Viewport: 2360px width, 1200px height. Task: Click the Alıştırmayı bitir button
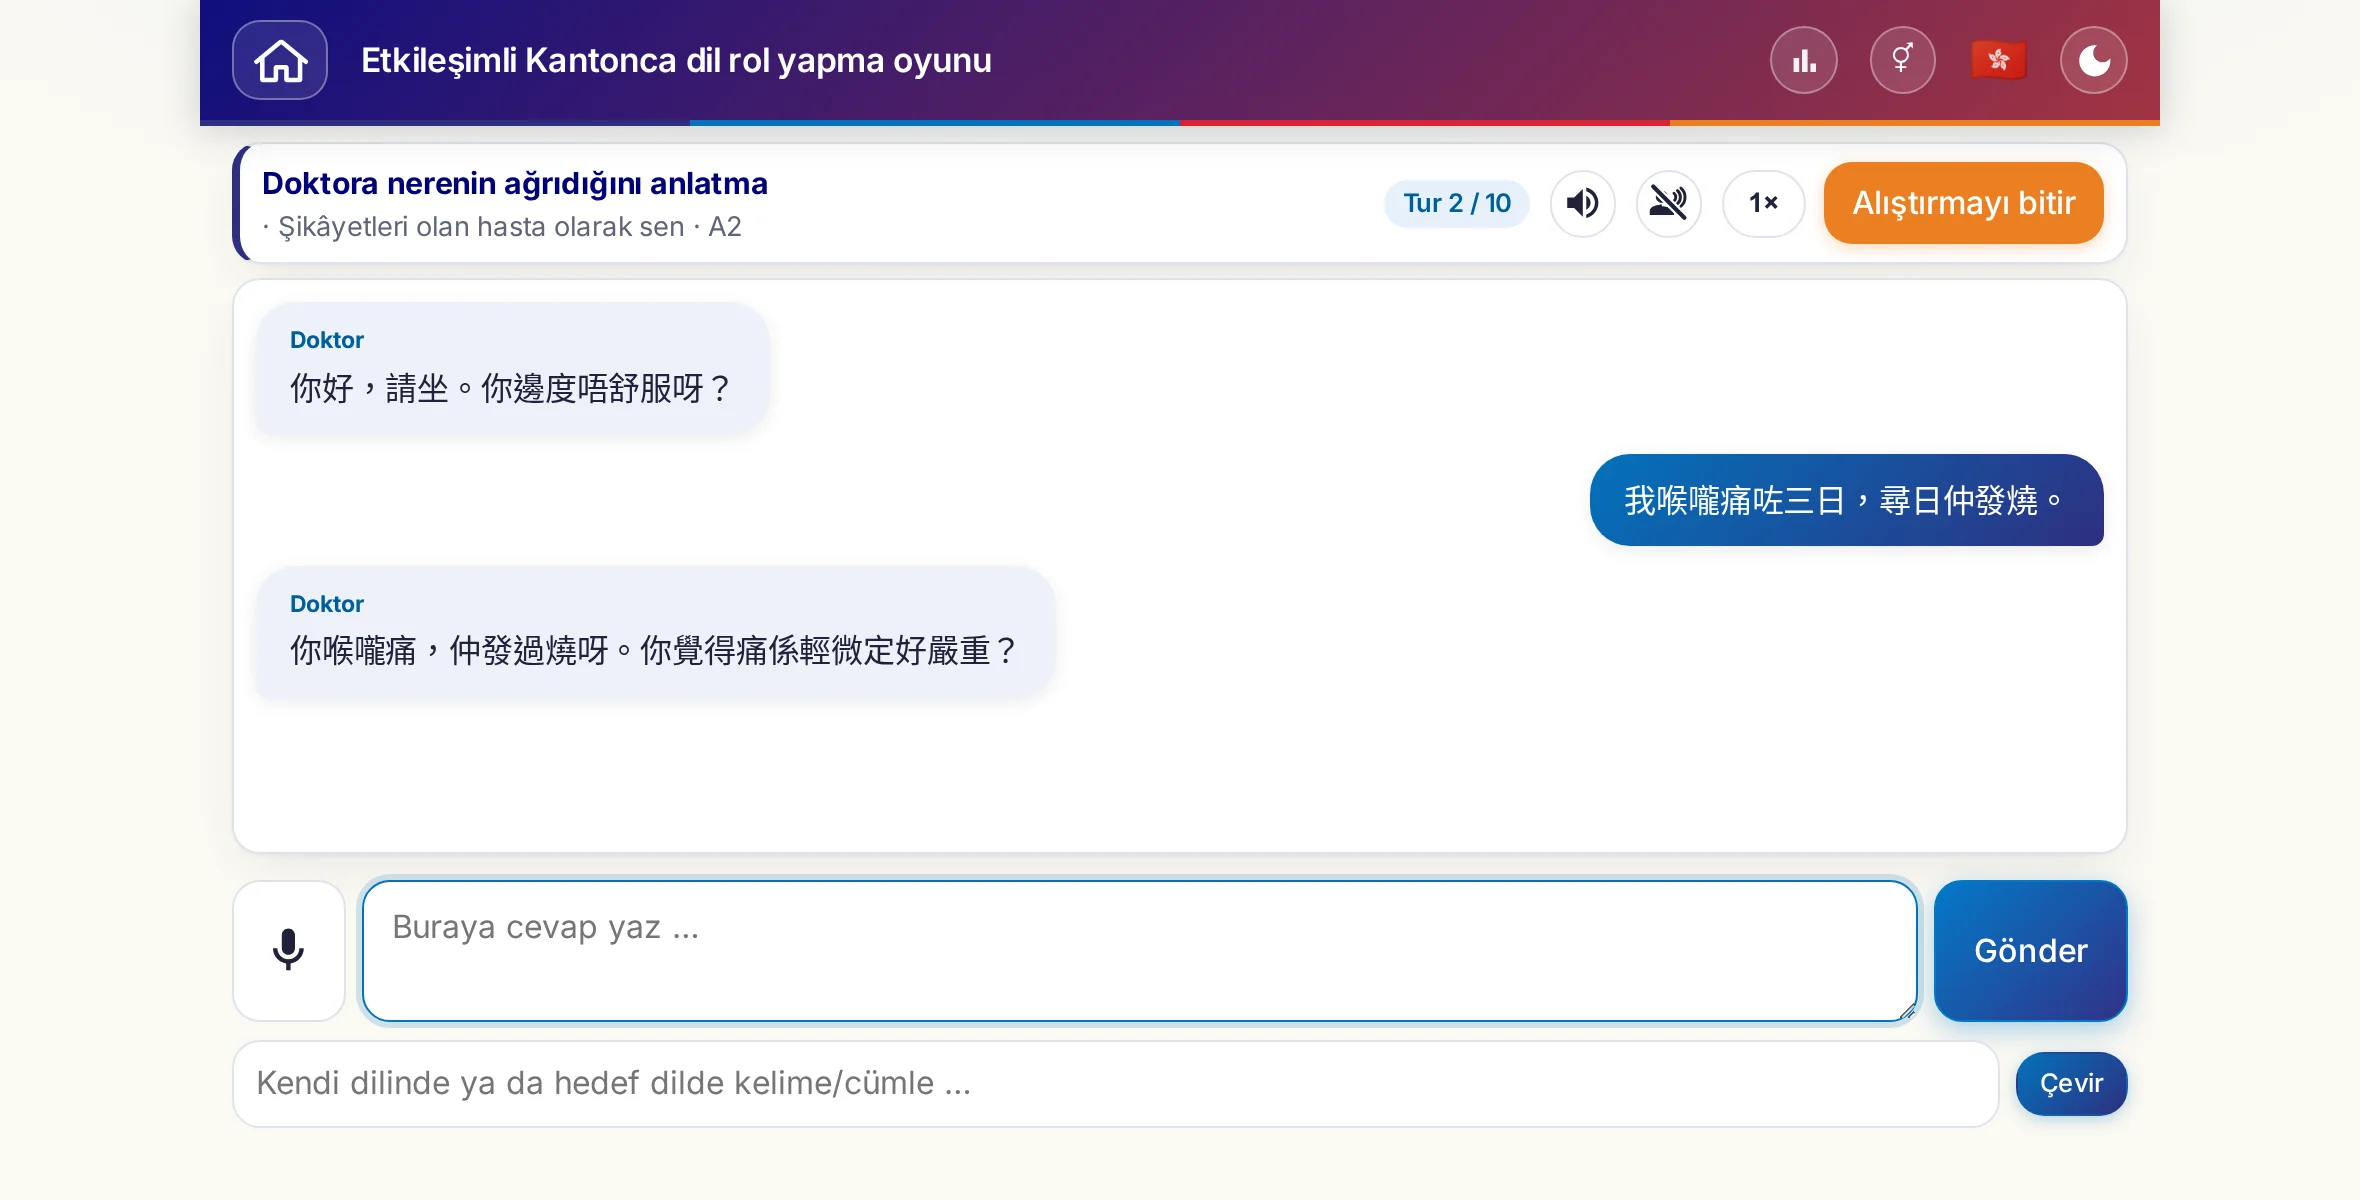(1964, 203)
